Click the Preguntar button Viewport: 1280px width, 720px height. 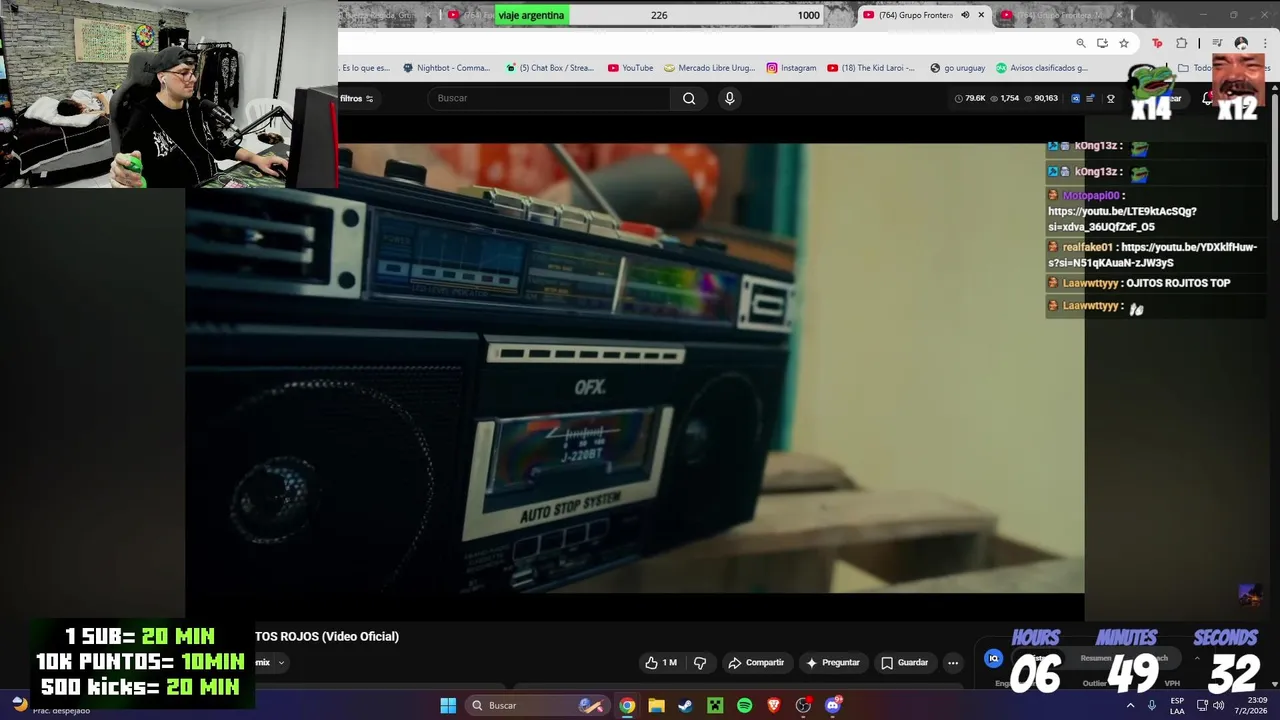tap(833, 662)
